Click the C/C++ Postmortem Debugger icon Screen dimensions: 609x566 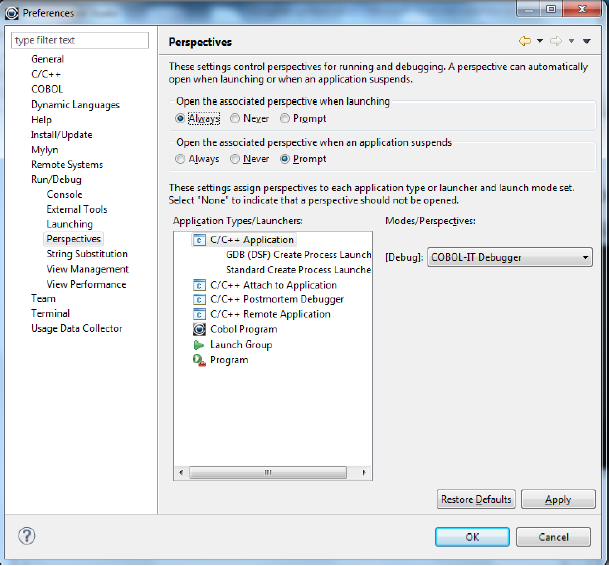pyautogui.click(x=199, y=300)
